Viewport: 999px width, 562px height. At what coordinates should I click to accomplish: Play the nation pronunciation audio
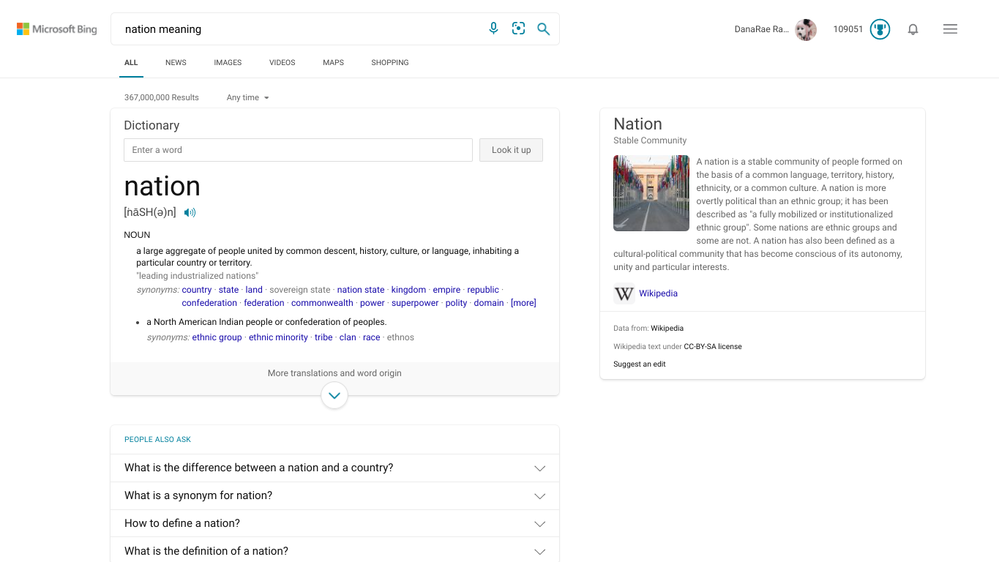190,213
